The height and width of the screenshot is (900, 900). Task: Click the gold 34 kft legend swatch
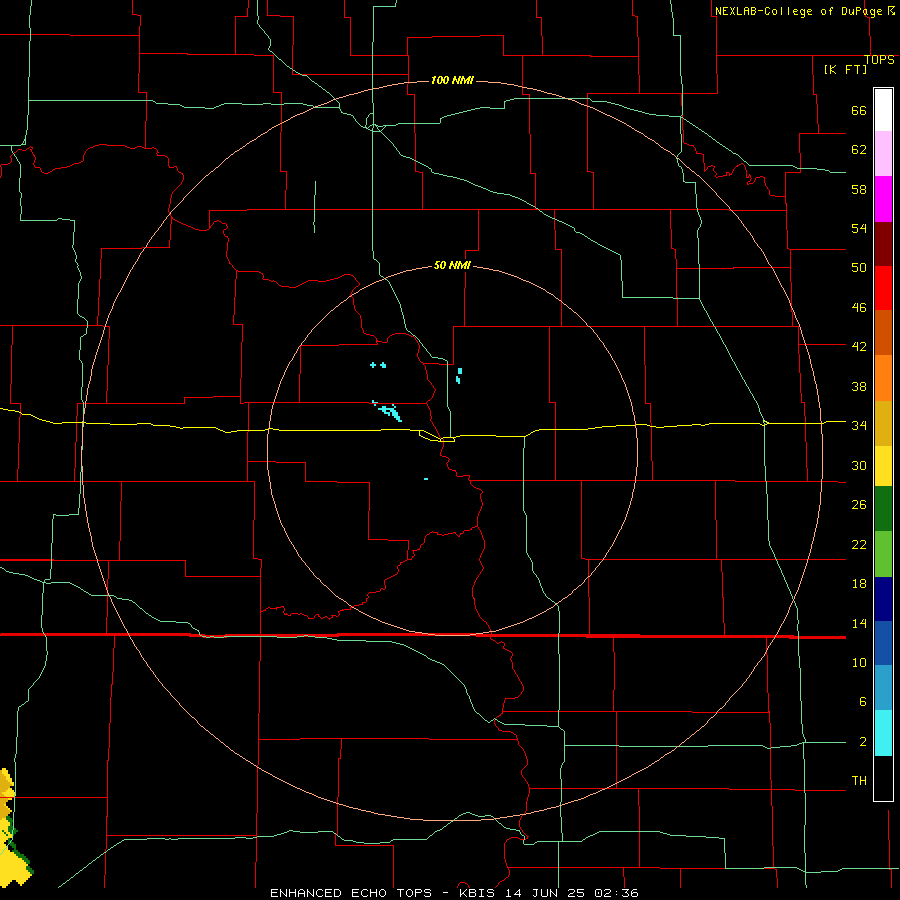(x=883, y=423)
